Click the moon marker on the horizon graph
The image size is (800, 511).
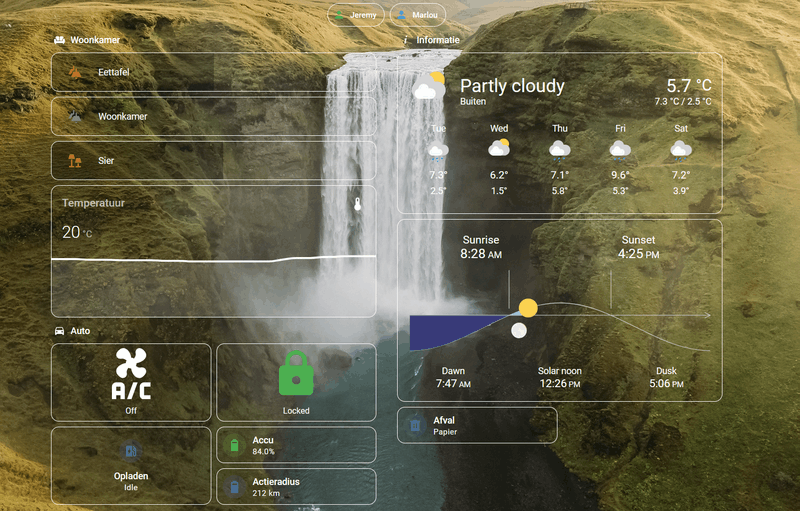click(519, 330)
